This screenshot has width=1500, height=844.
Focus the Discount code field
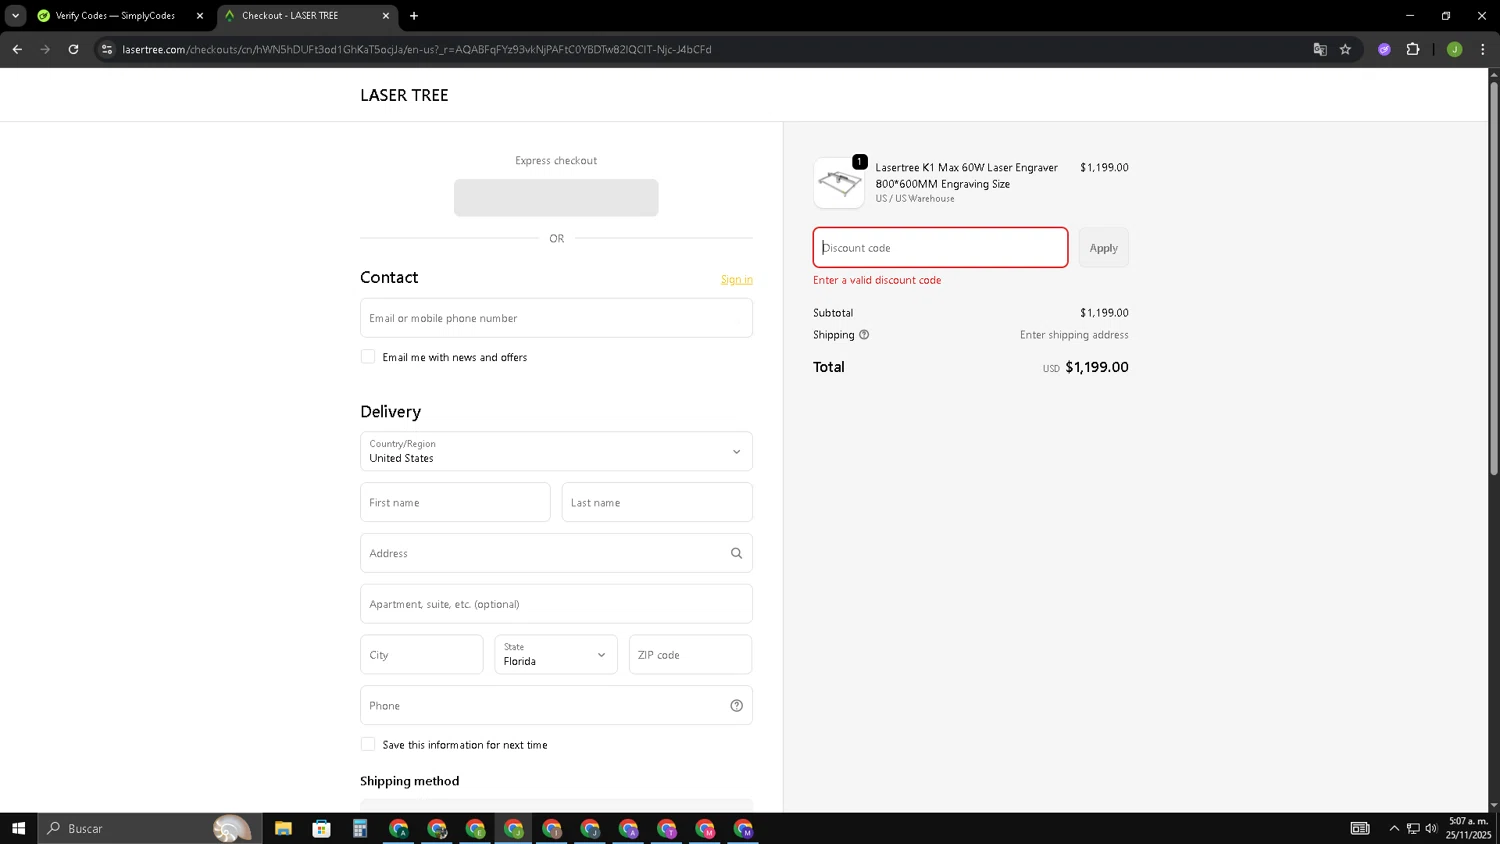tap(940, 247)
